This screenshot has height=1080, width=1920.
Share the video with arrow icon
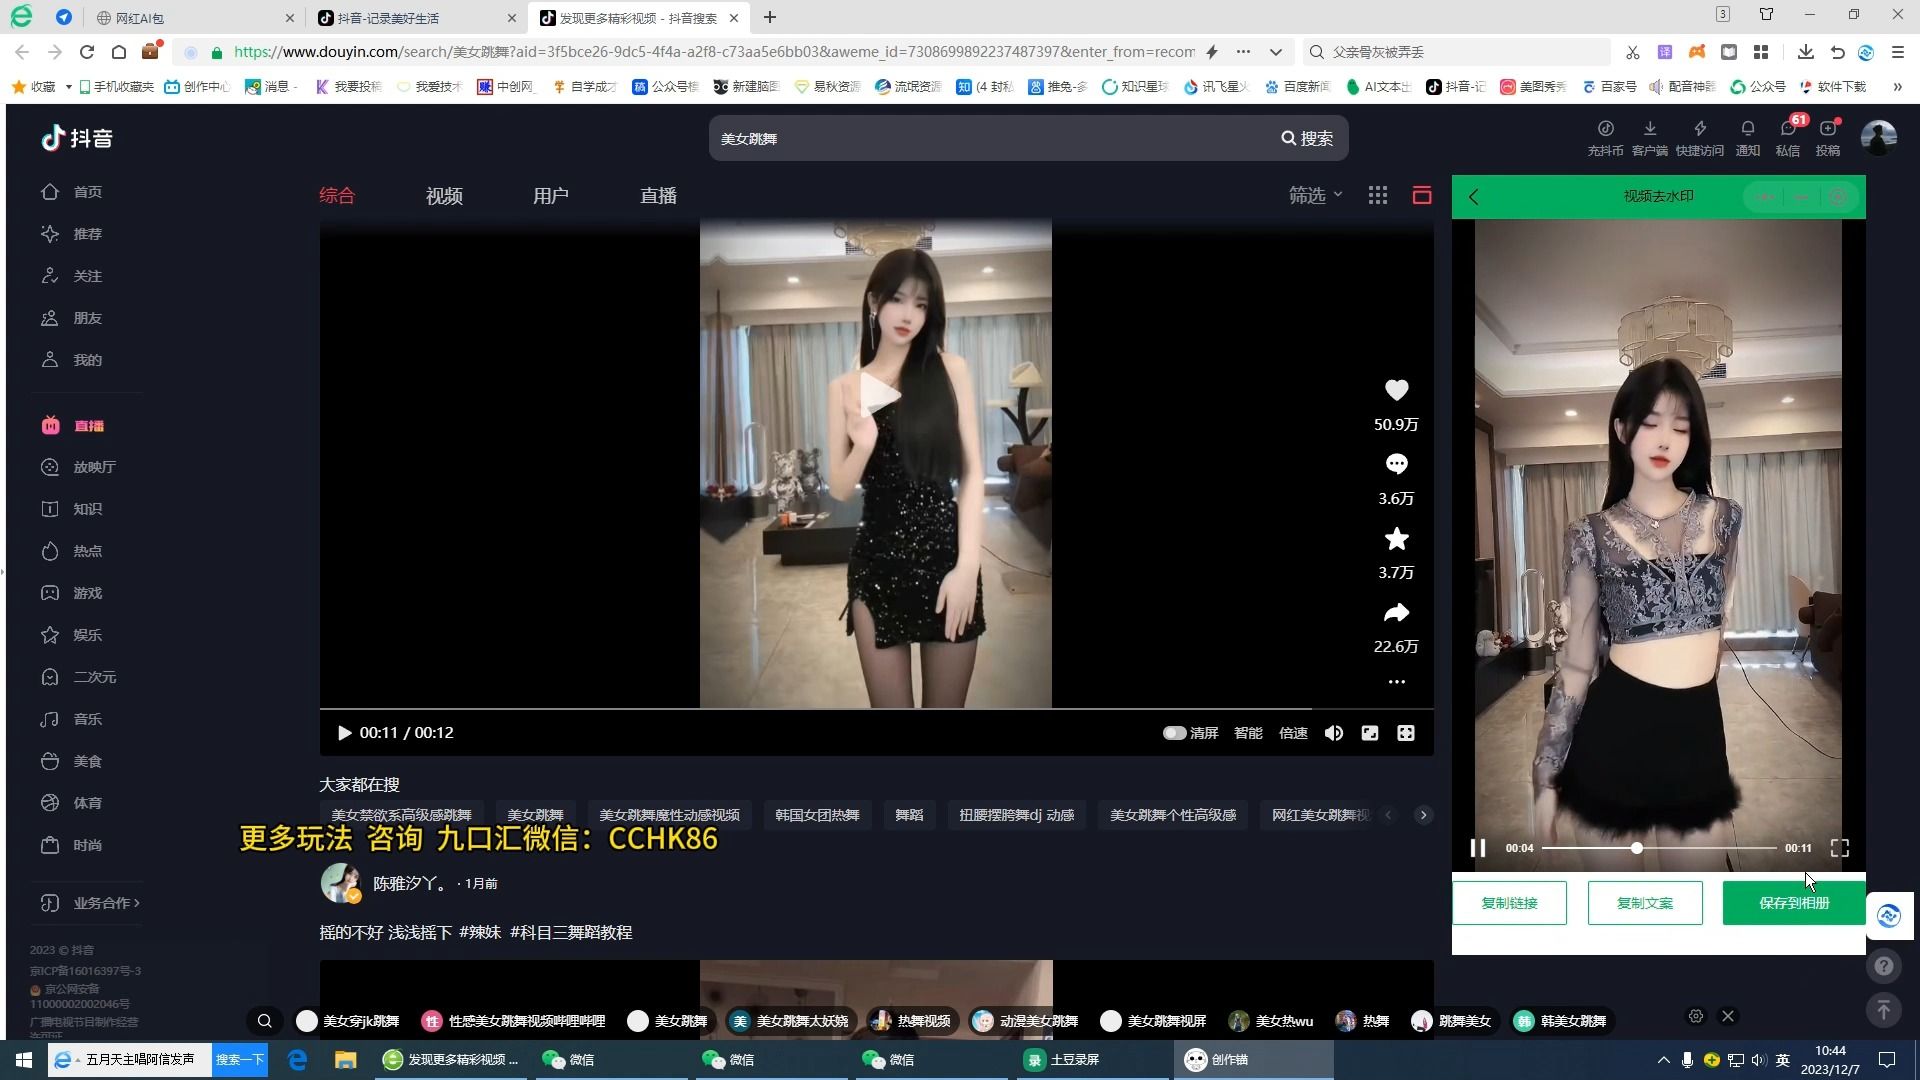coord(1396,612)
